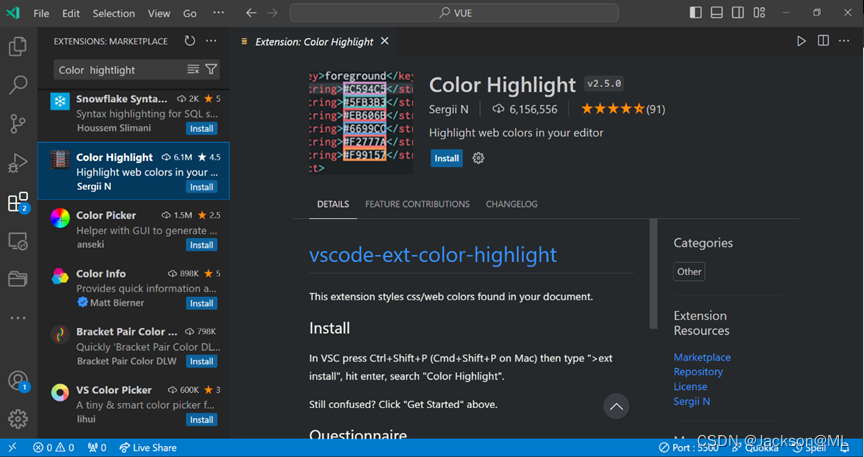Open the customize layout menu
This screenshot has width=864, height=457.
coord(759,13)
